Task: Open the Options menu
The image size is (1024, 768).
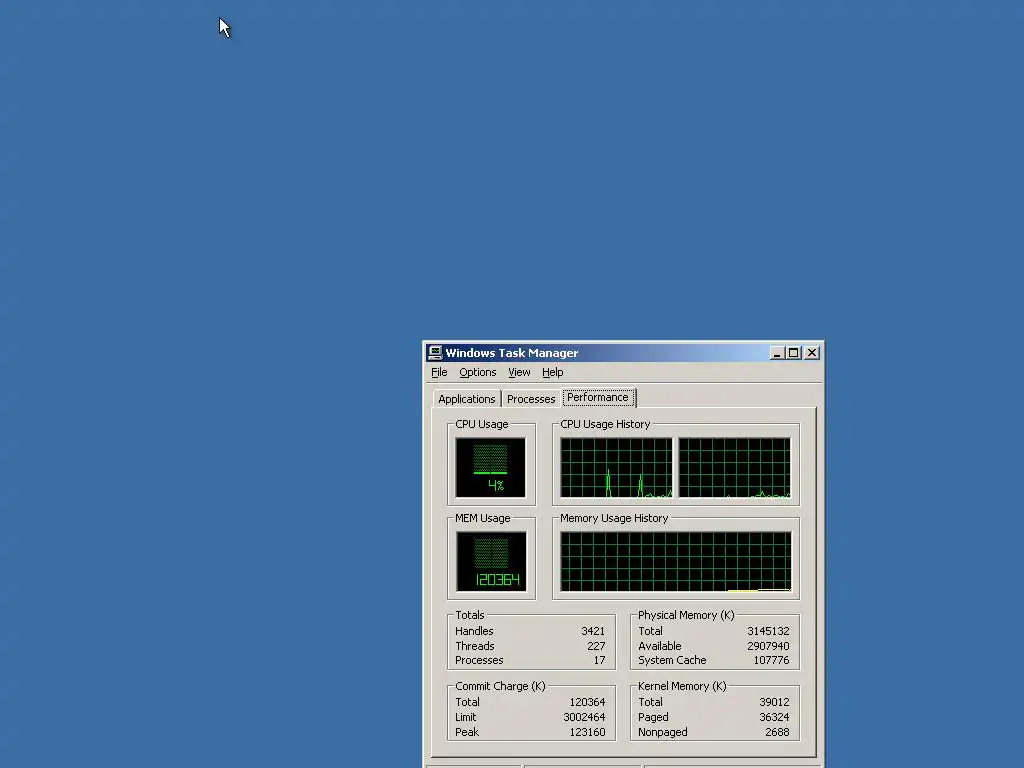Action: click(x=477, y=372)
